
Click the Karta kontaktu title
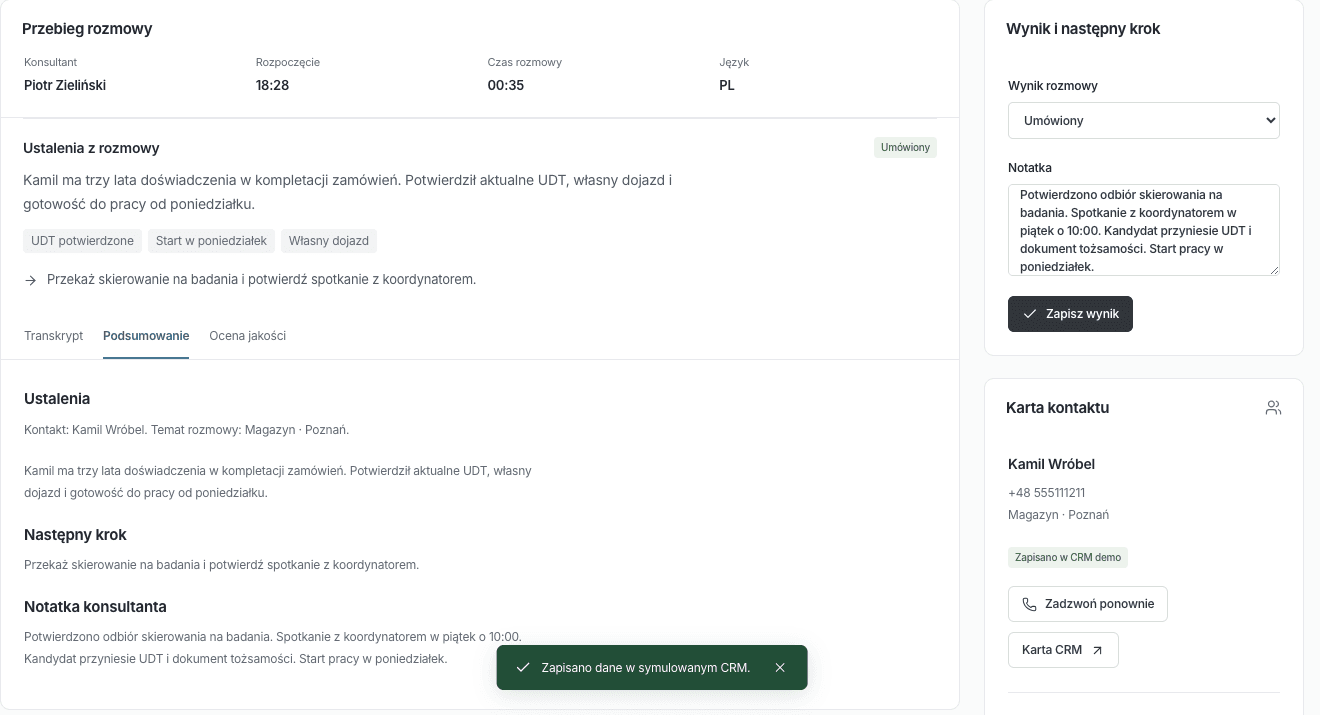1057,408
